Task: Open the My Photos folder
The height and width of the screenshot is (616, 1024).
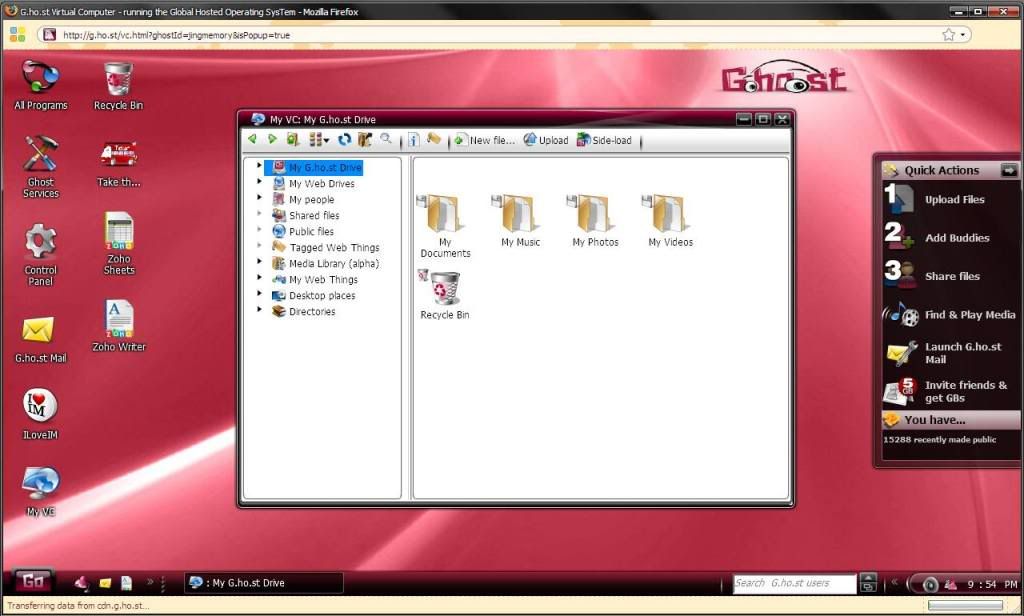Action: coord(595,220)
